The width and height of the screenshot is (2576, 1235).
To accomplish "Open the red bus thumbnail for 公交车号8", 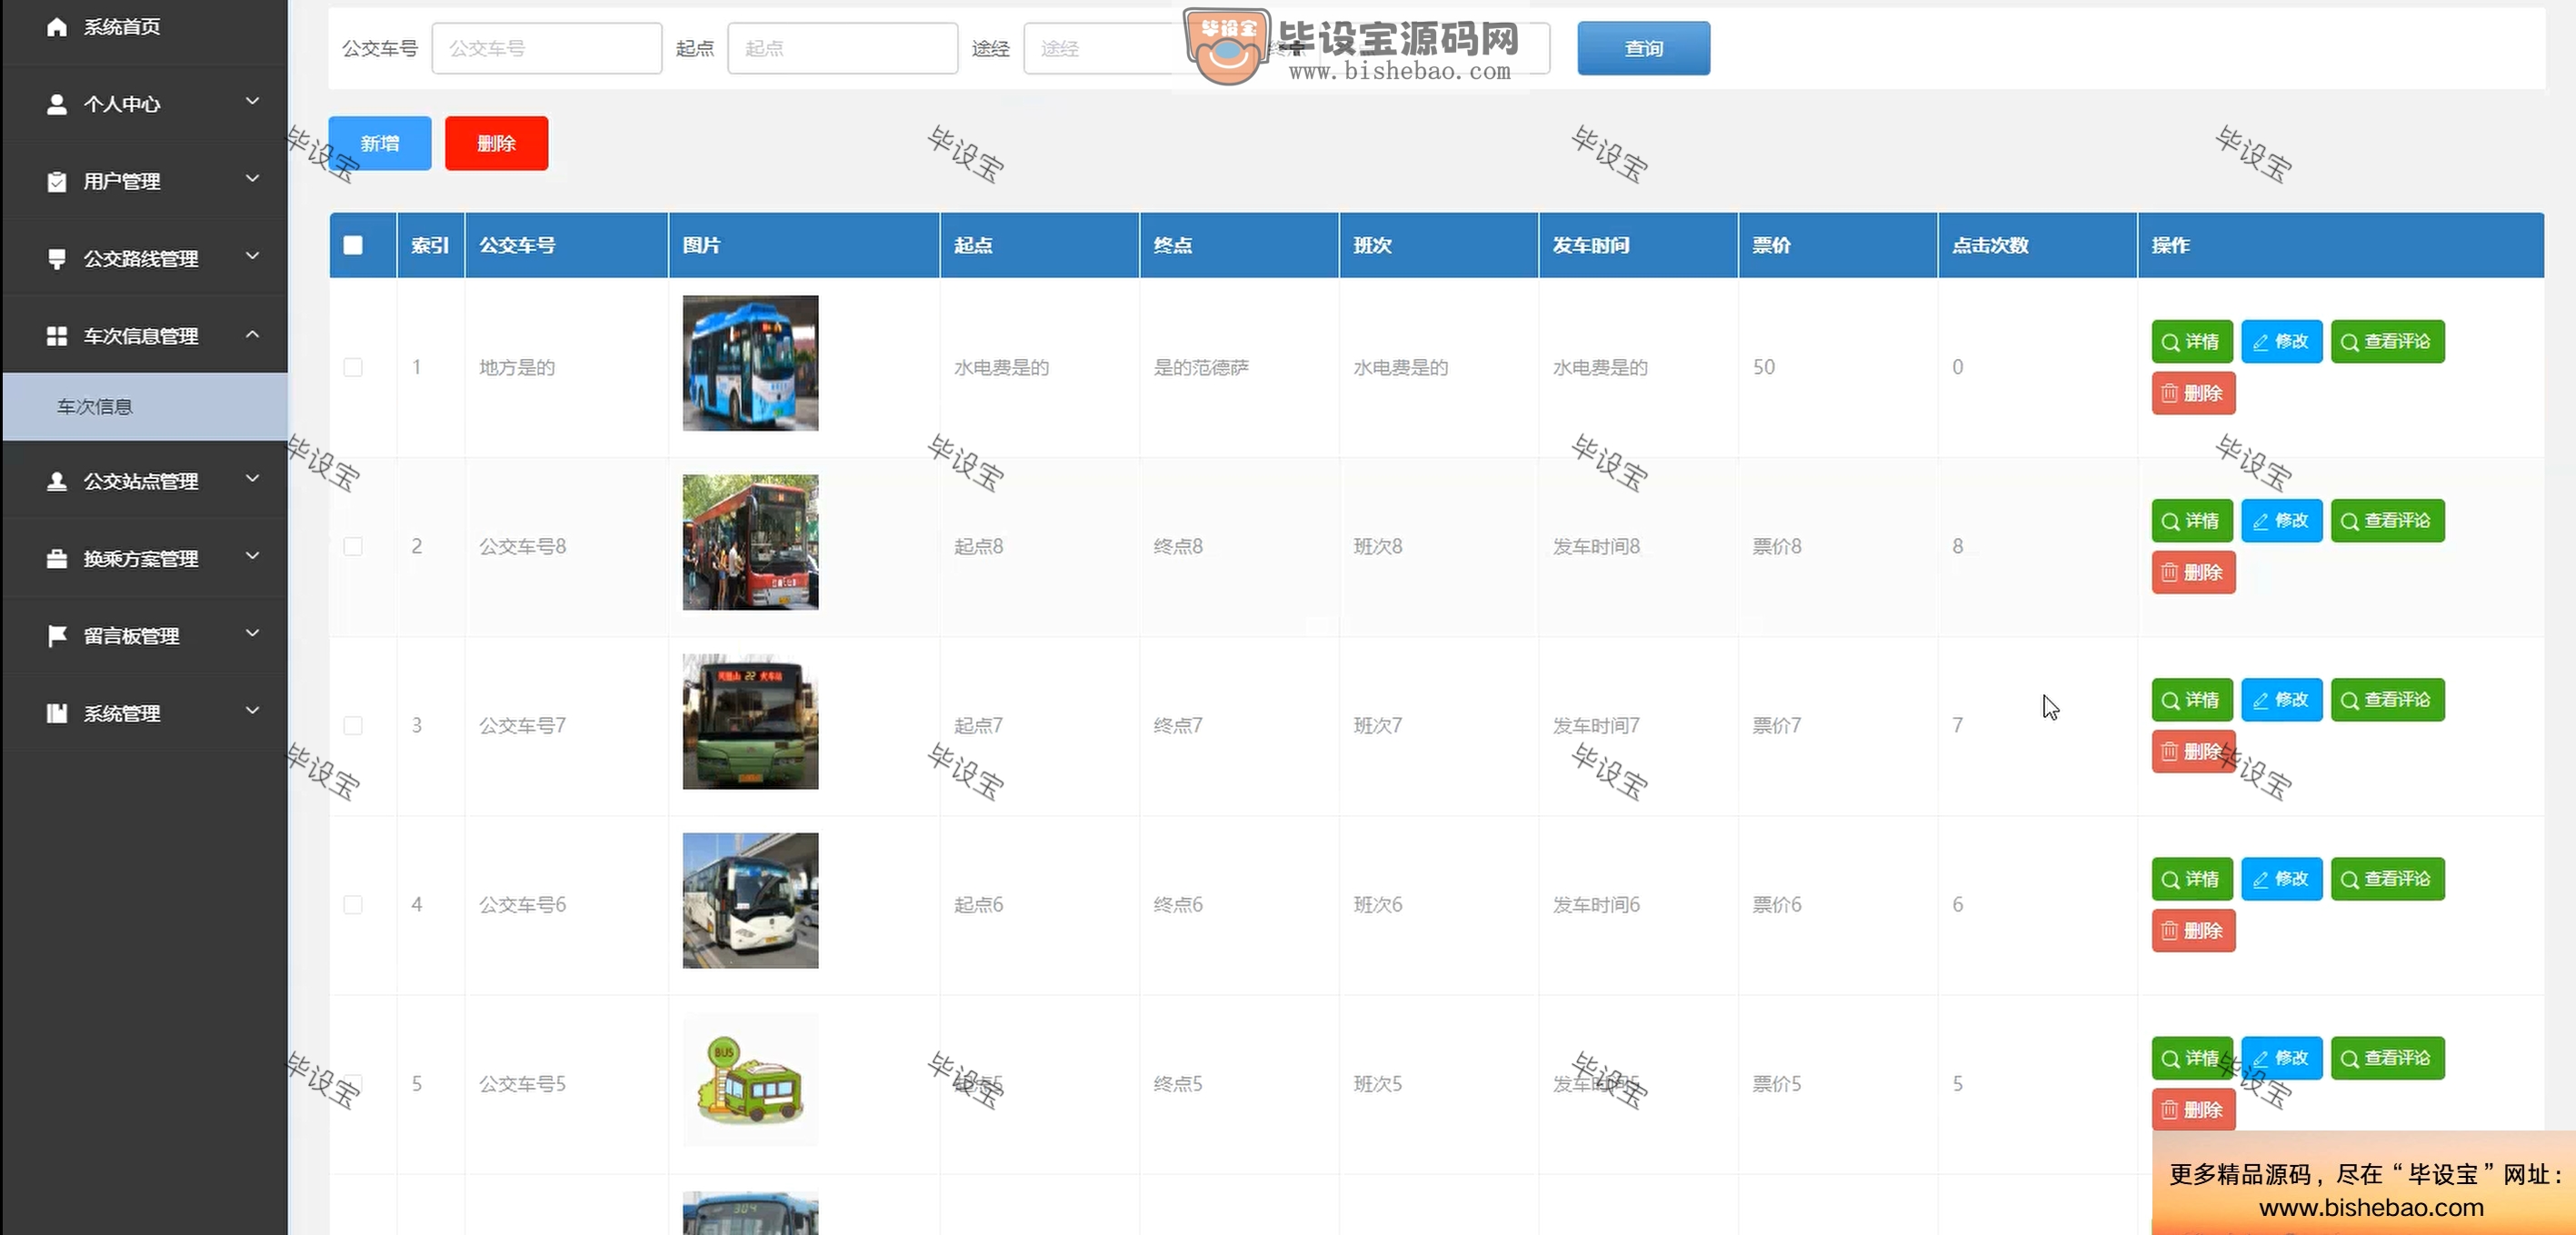I will (x=750, y=542).
